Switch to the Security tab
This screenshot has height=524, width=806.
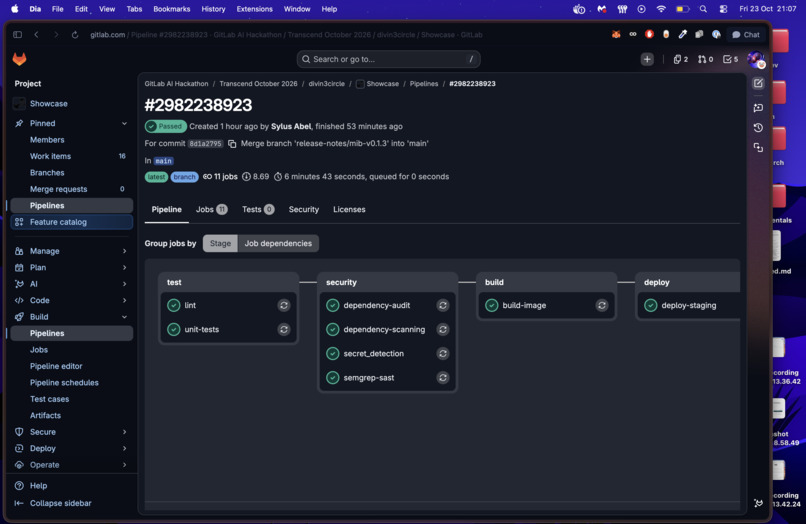[x=304, y=209]
